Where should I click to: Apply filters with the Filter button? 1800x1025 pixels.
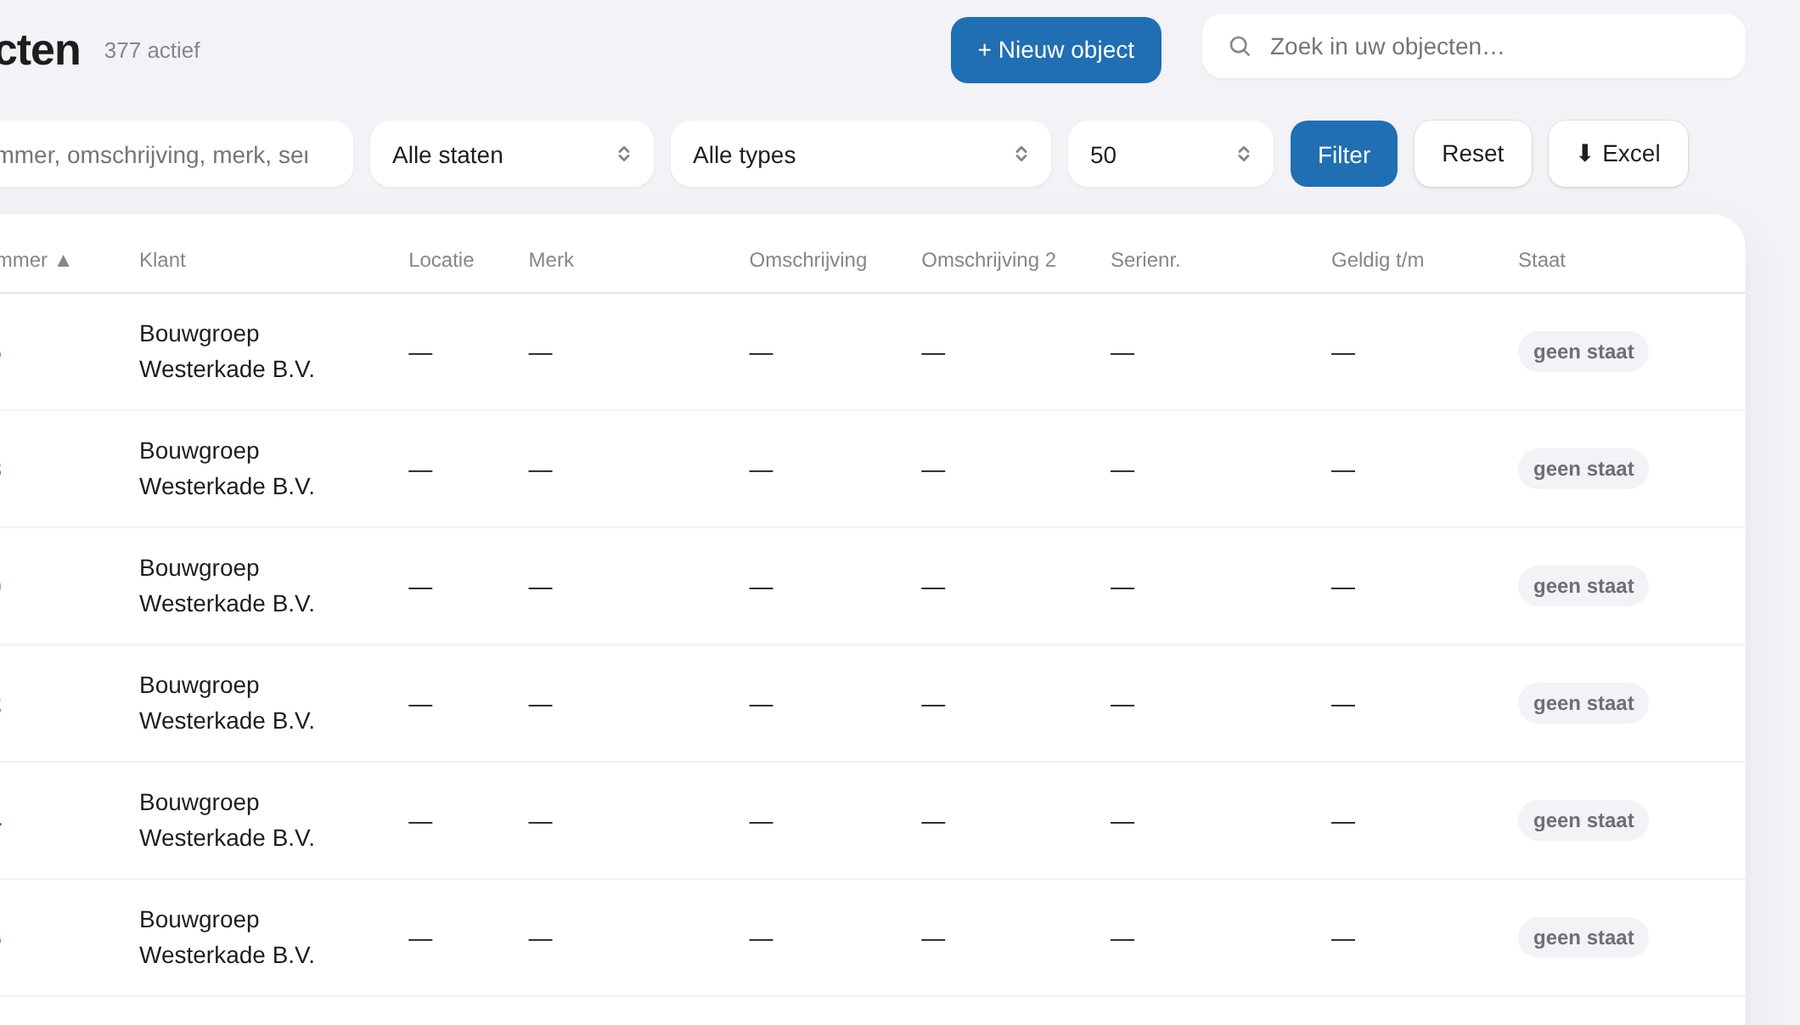point(1343,154)
